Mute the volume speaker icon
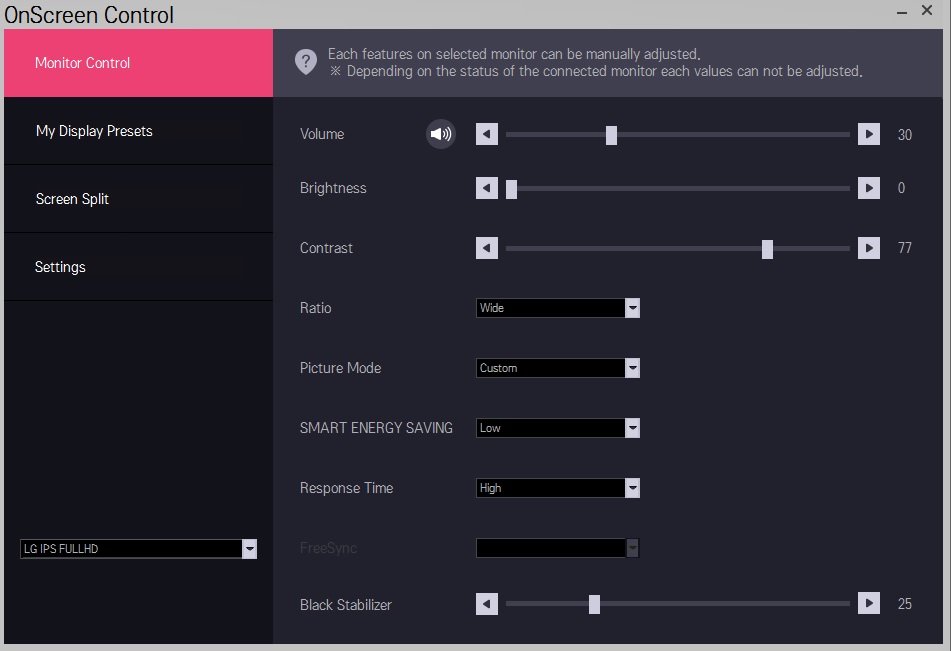This screenshot has width=951, height=651. (x=441, y=134)
